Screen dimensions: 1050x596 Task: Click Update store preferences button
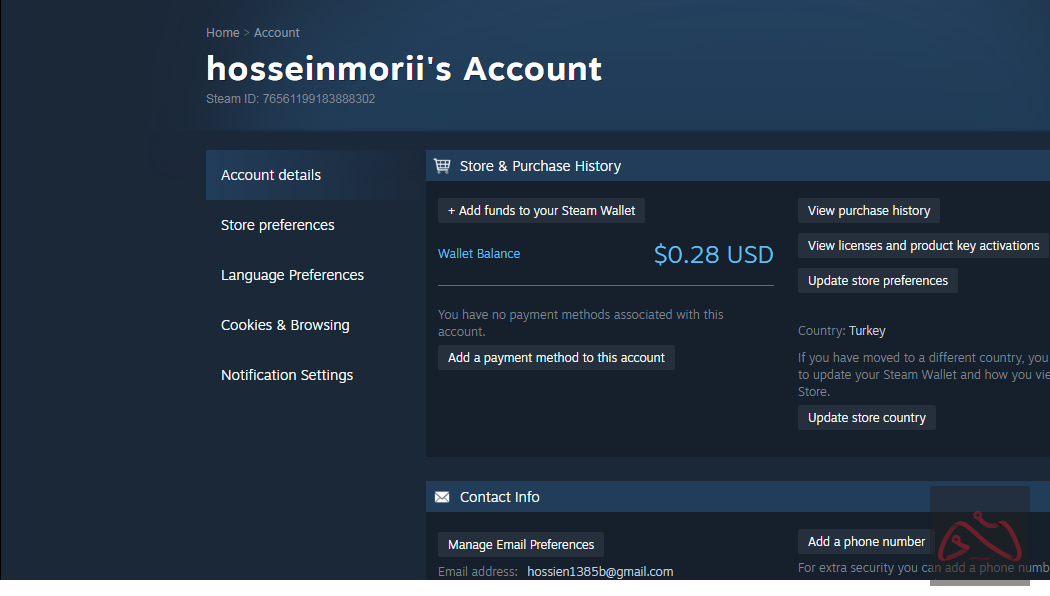[877, 281]
